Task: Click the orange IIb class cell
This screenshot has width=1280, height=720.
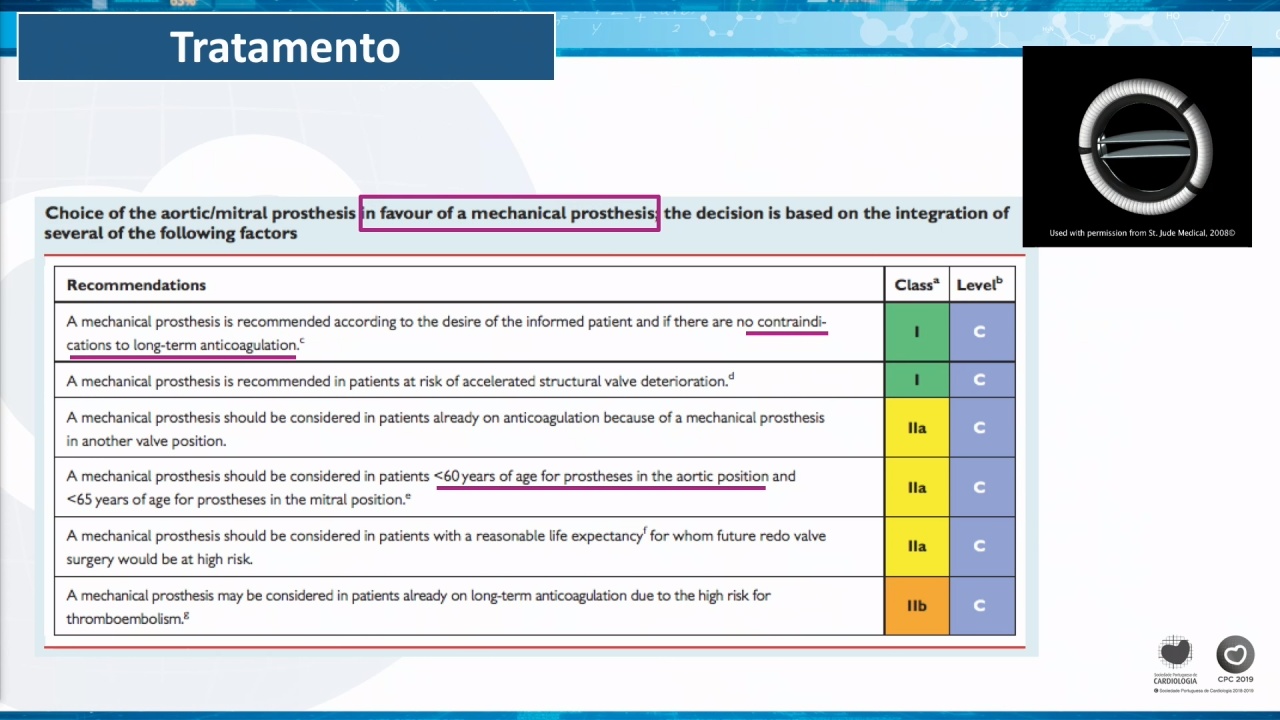Action: click(x=917, y=606)
